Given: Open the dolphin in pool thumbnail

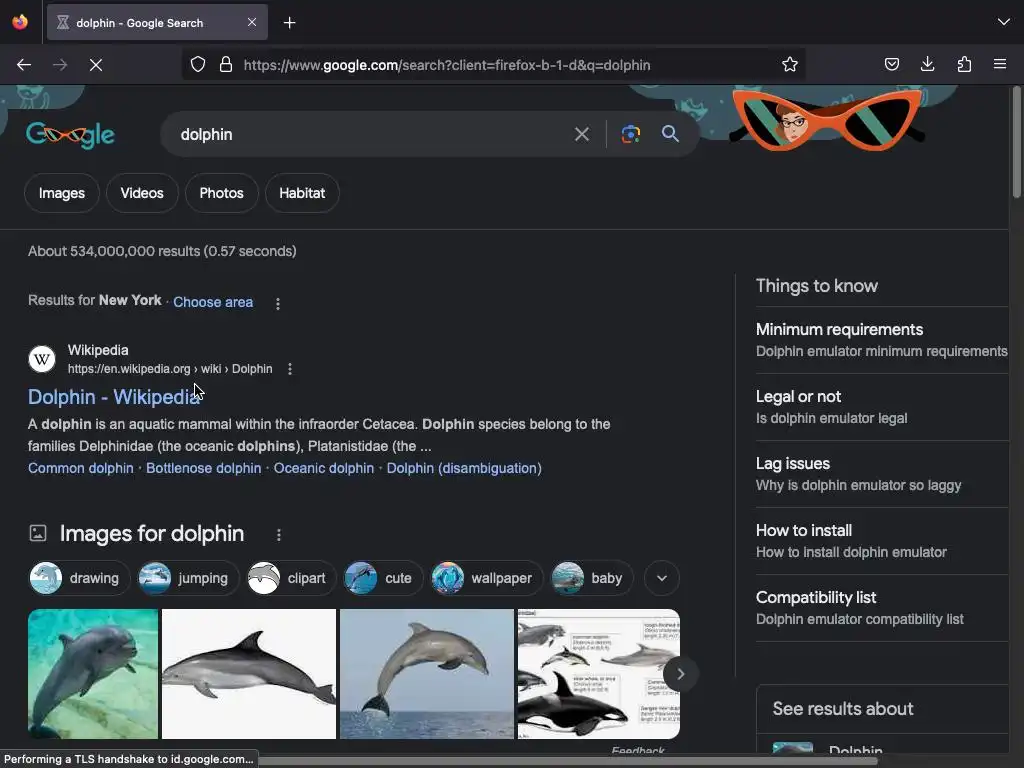Looking at the screenshot, I should [93, 674].
